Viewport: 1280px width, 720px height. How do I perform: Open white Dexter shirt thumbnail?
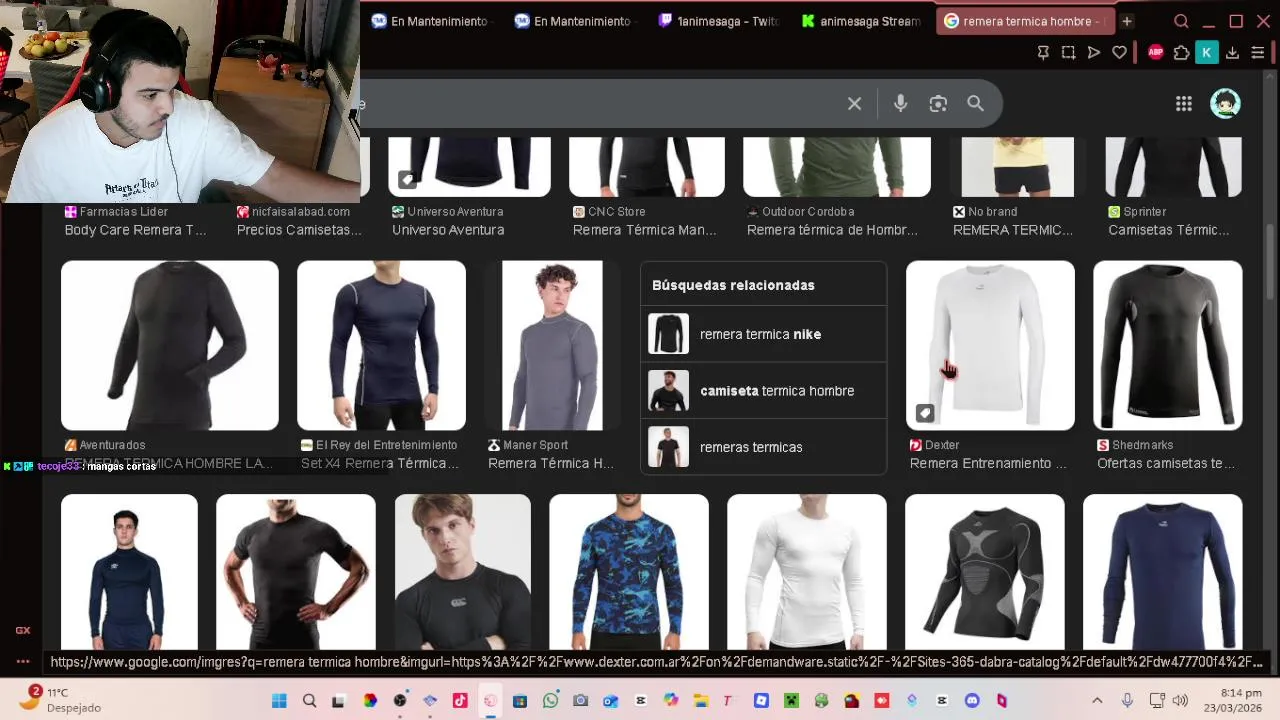[990, 346]
